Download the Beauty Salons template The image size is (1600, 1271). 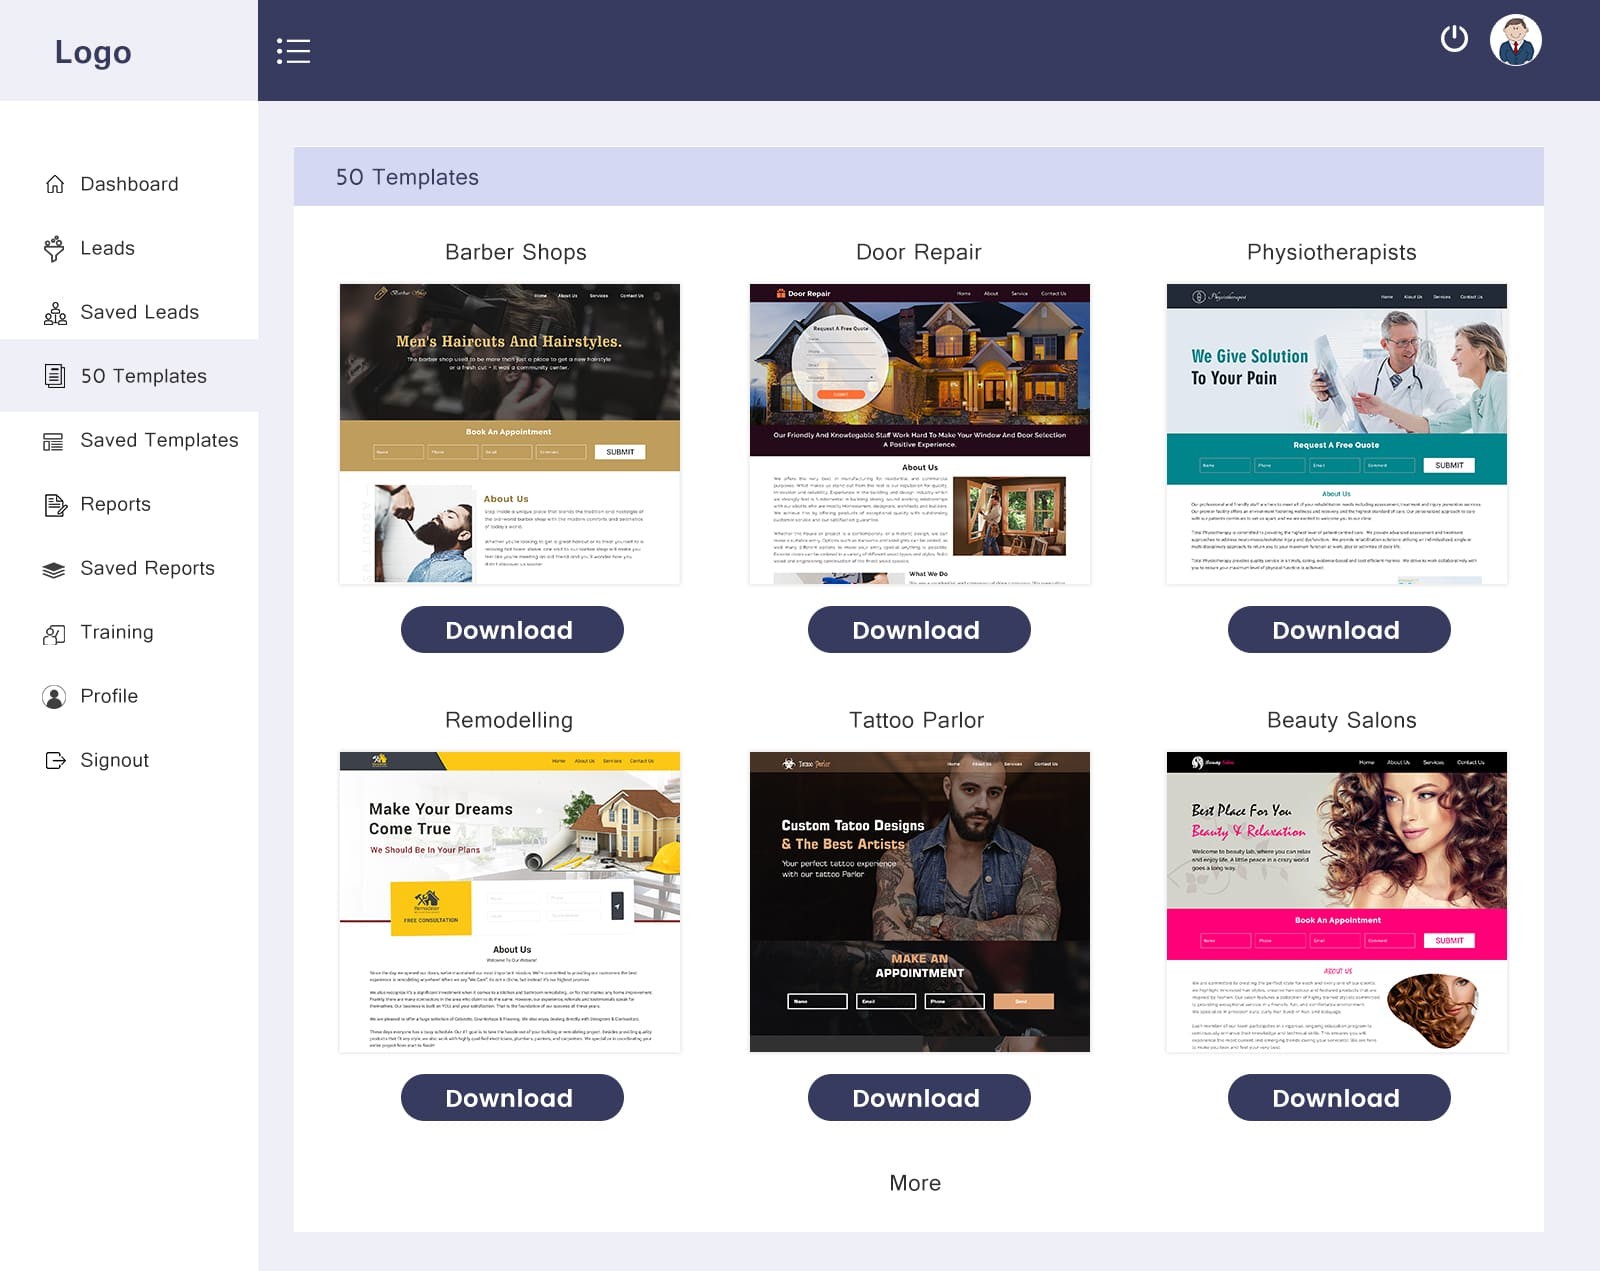pos(1339,1098)
